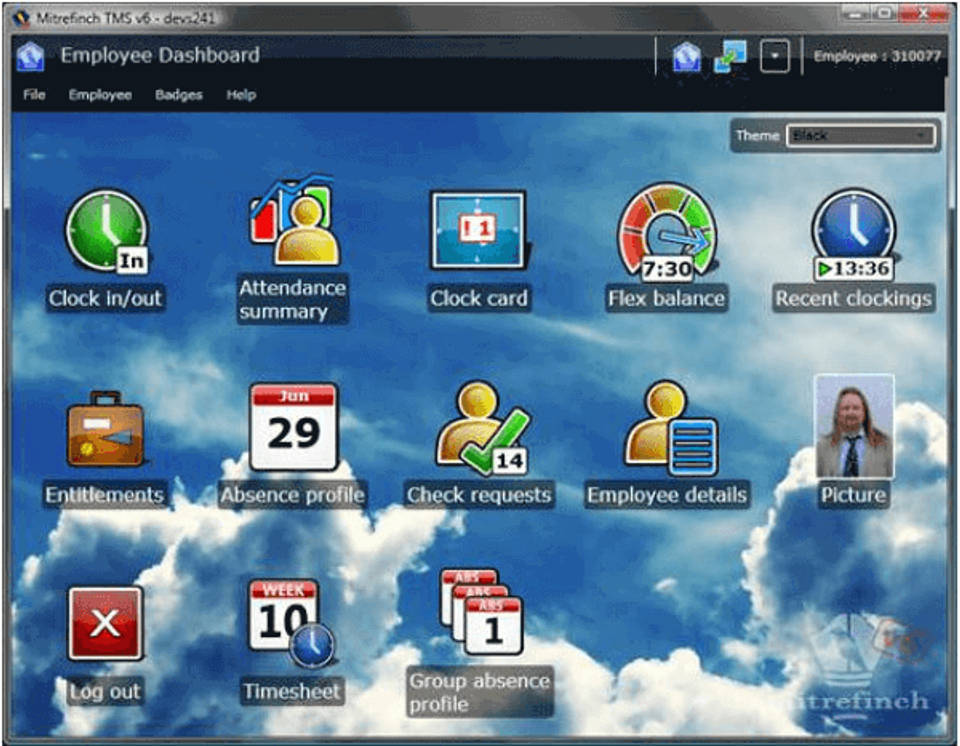The width and height of the screenshot is (960, 746).
Task: Open the Employee details icon
Action: (x=668, y=428)
